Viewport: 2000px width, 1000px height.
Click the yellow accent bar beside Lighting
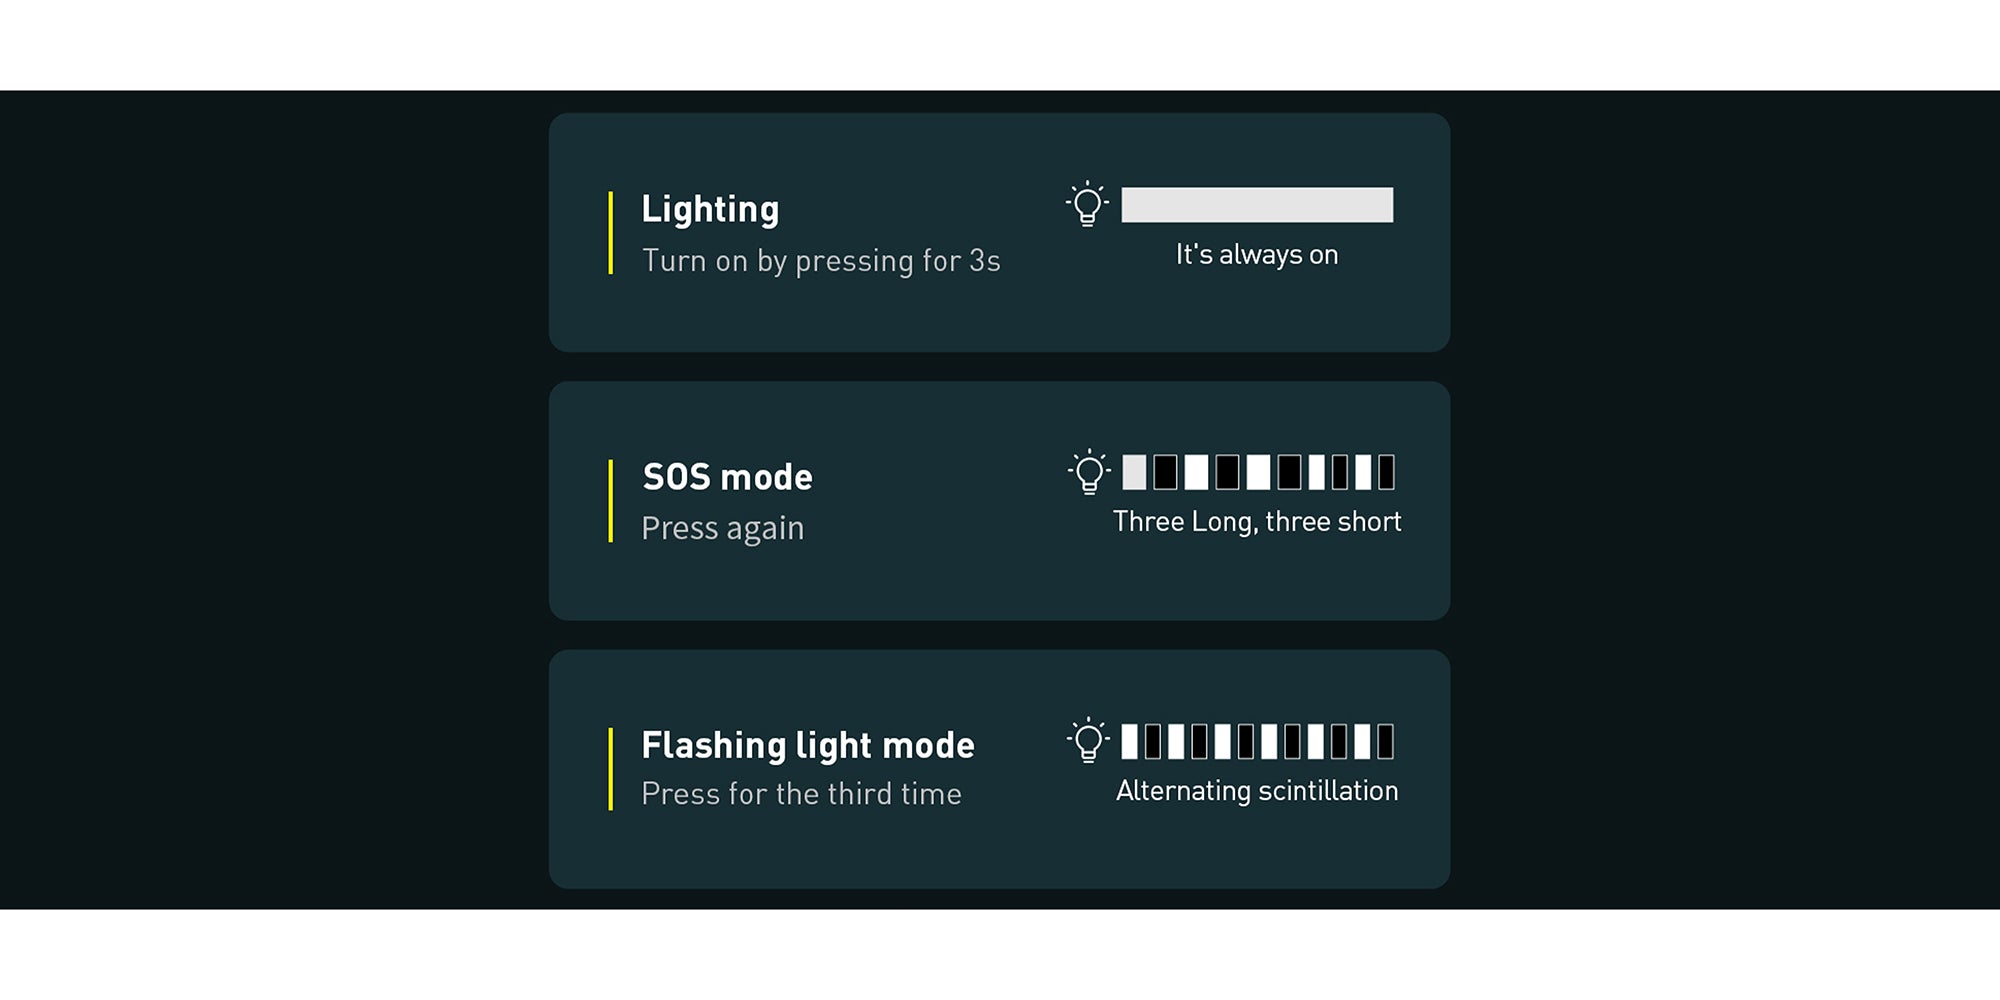click(610, 233)
